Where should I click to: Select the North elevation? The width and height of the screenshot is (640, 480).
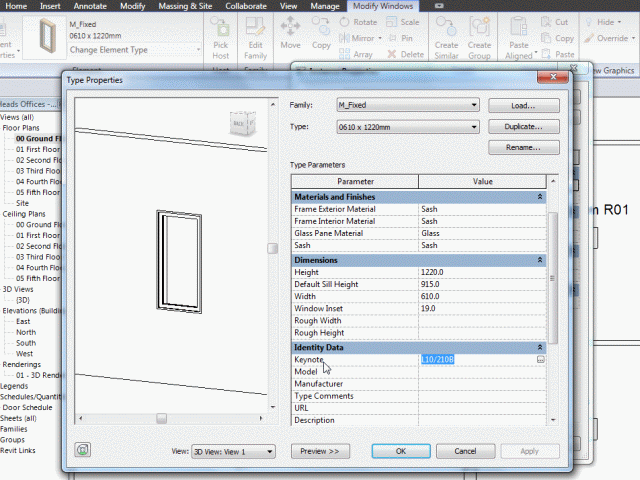click(x=26, y=332)
